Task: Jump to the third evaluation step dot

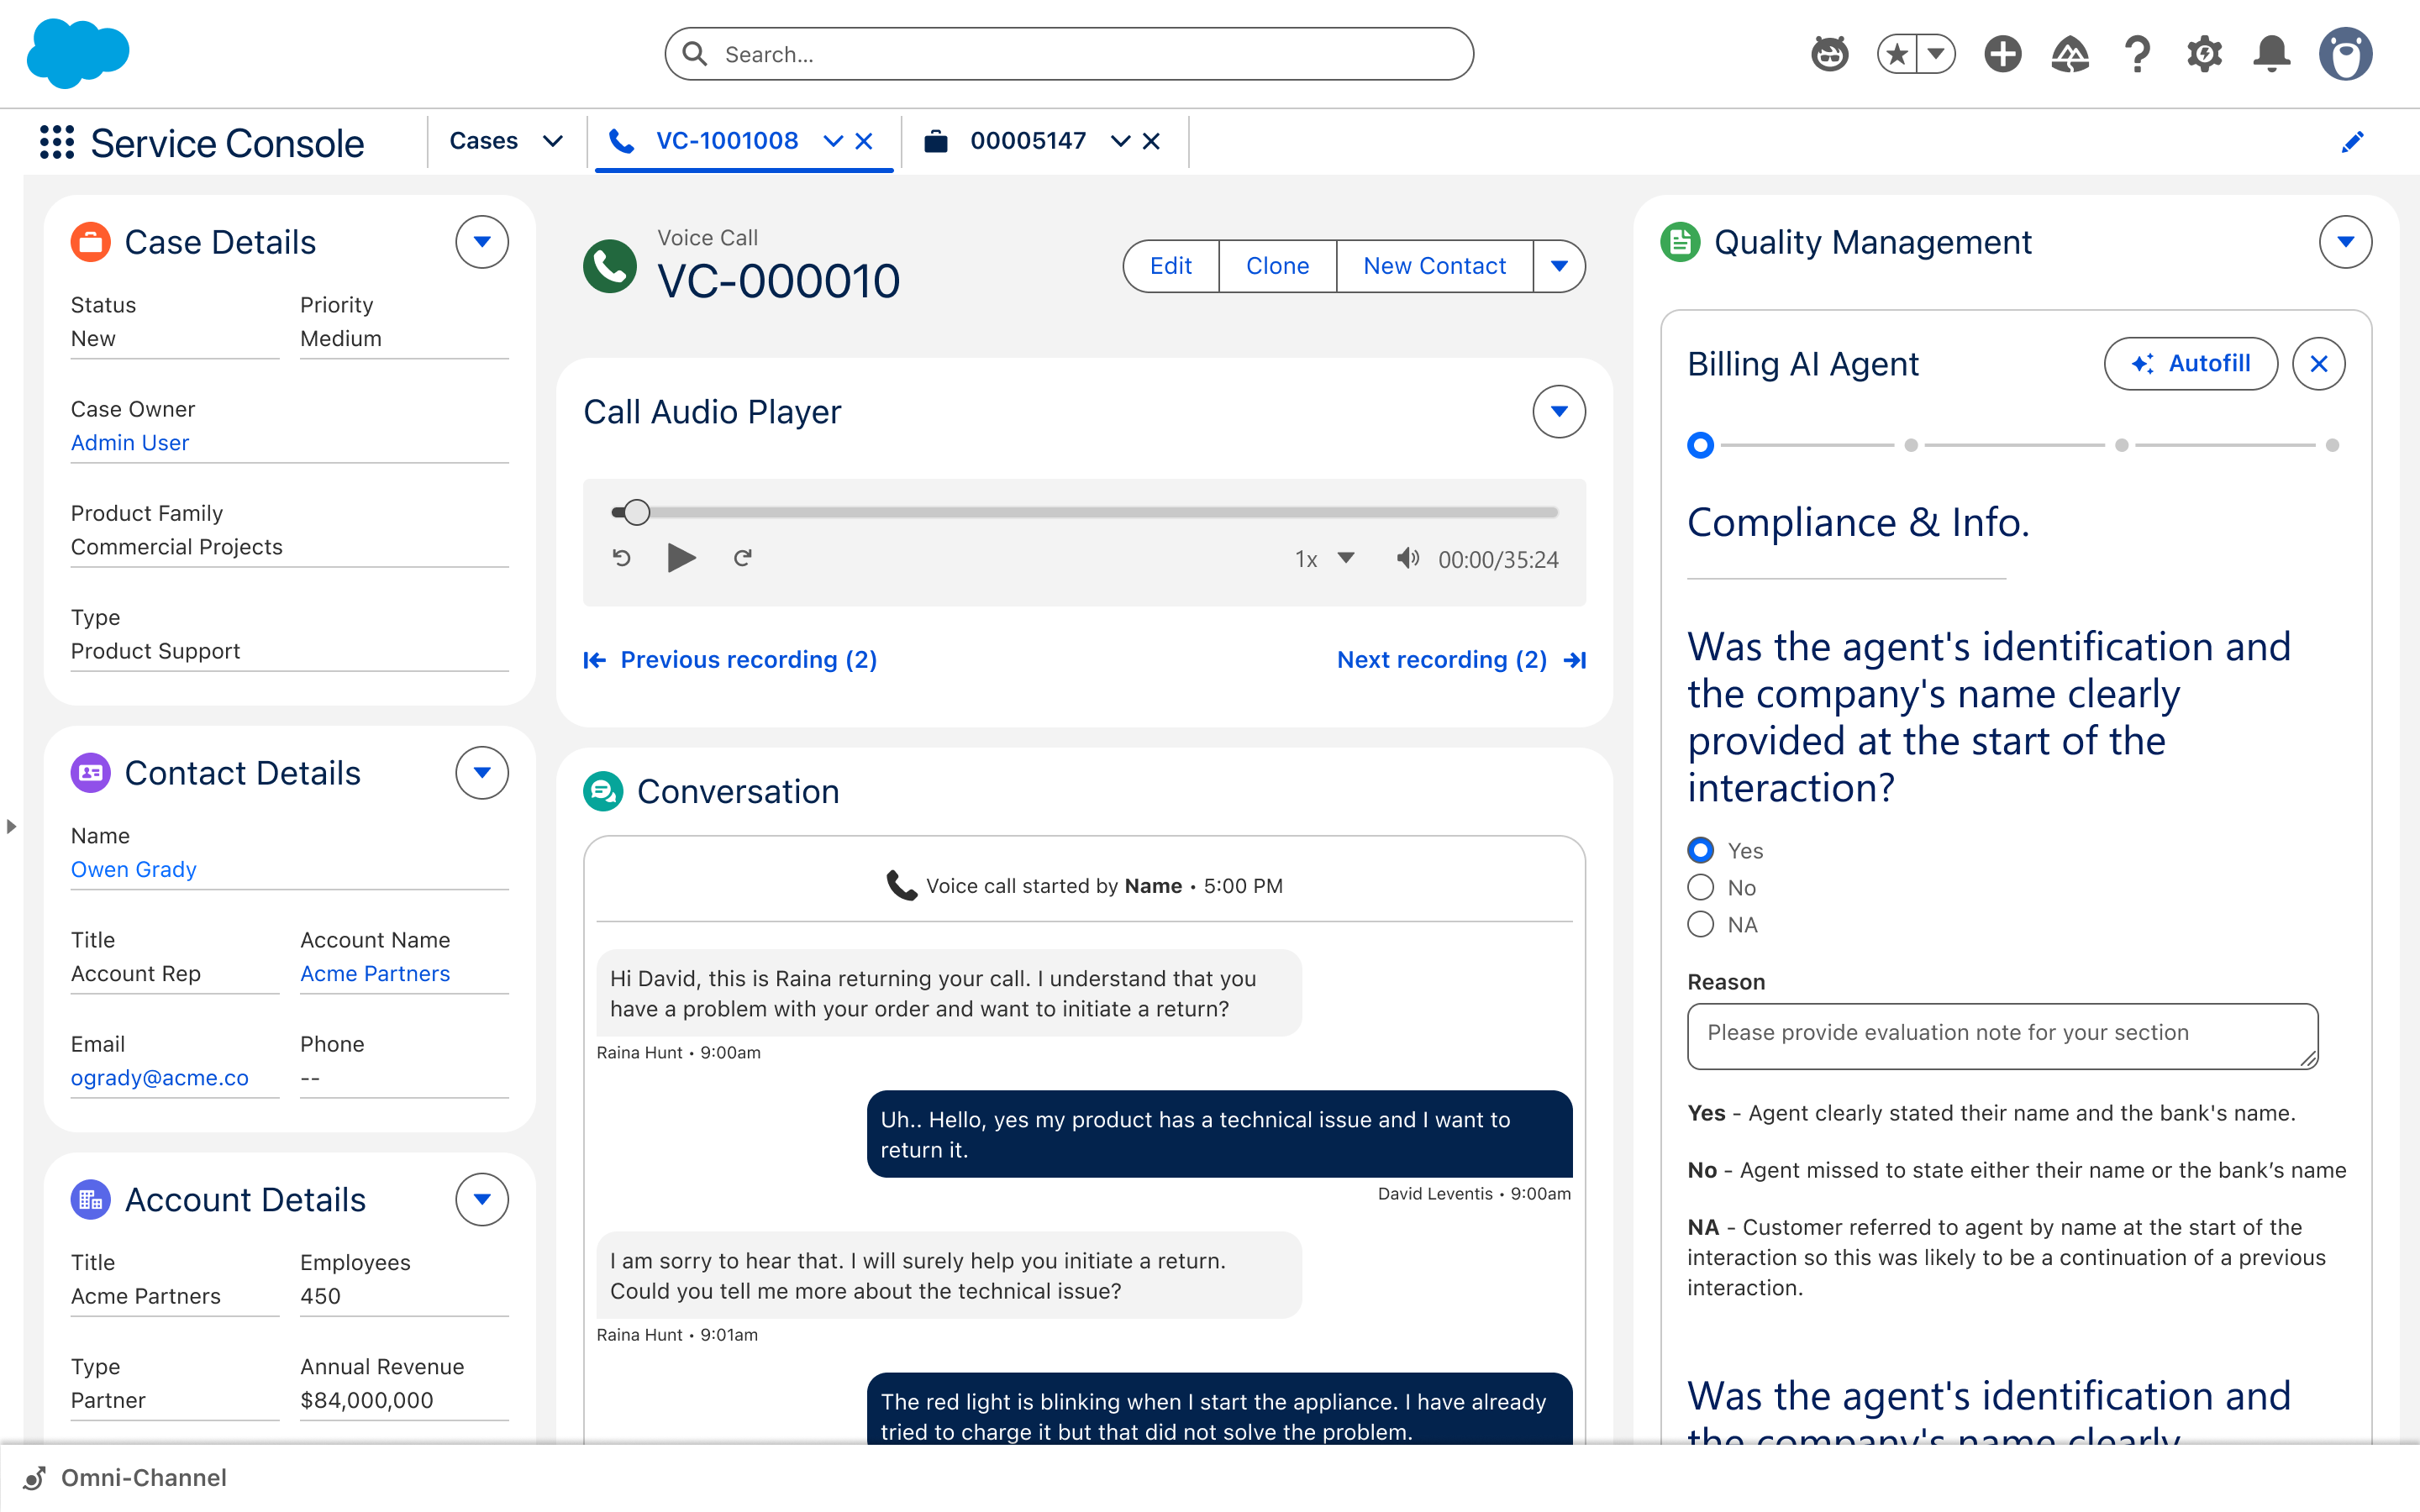Action: click(2122, 445)
